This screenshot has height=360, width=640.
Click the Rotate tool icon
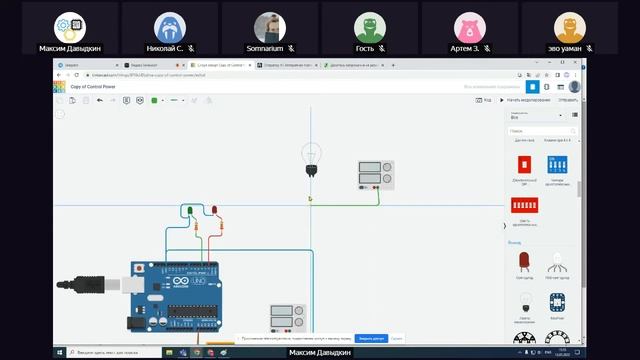pos(194,100)
